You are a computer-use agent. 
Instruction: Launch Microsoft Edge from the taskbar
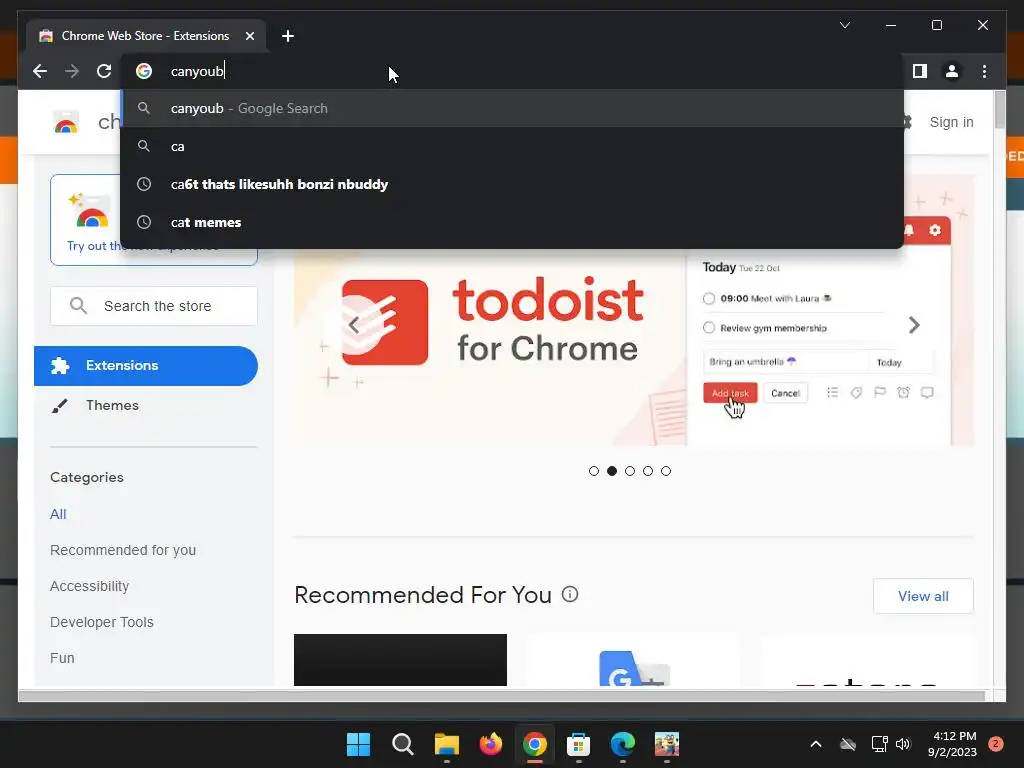(622, 744)
